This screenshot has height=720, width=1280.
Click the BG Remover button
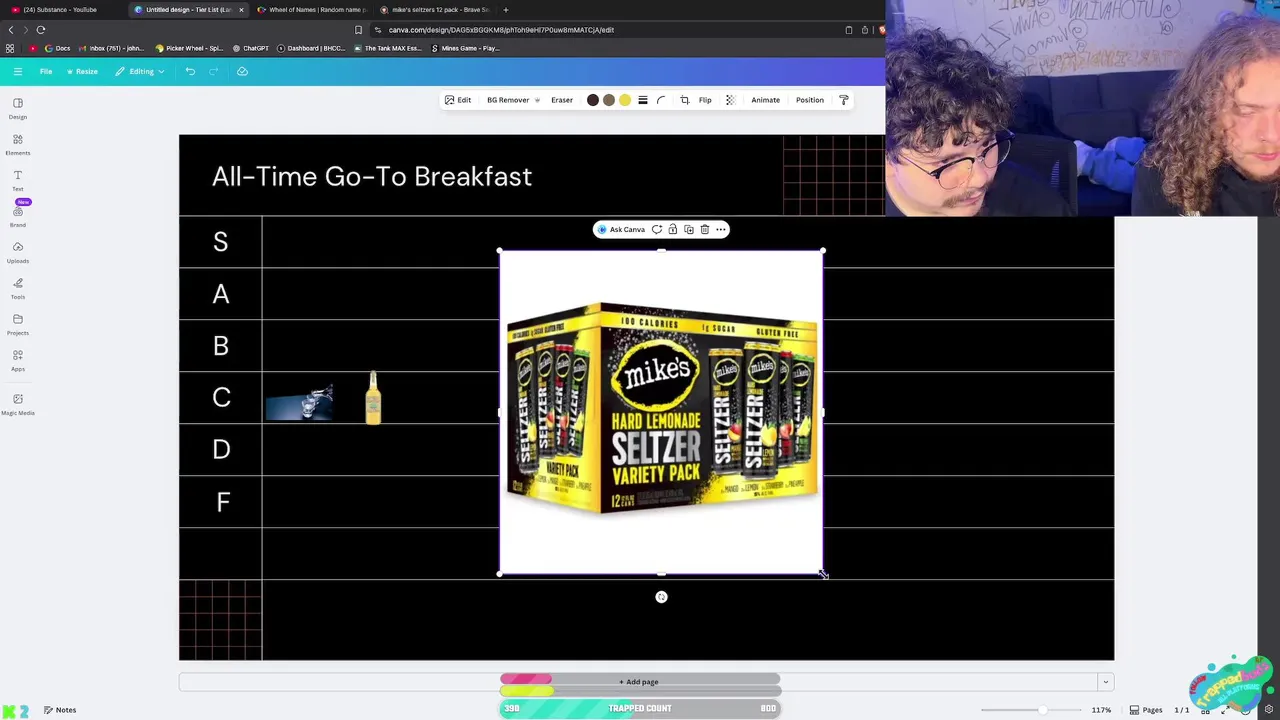pos(513,100)
